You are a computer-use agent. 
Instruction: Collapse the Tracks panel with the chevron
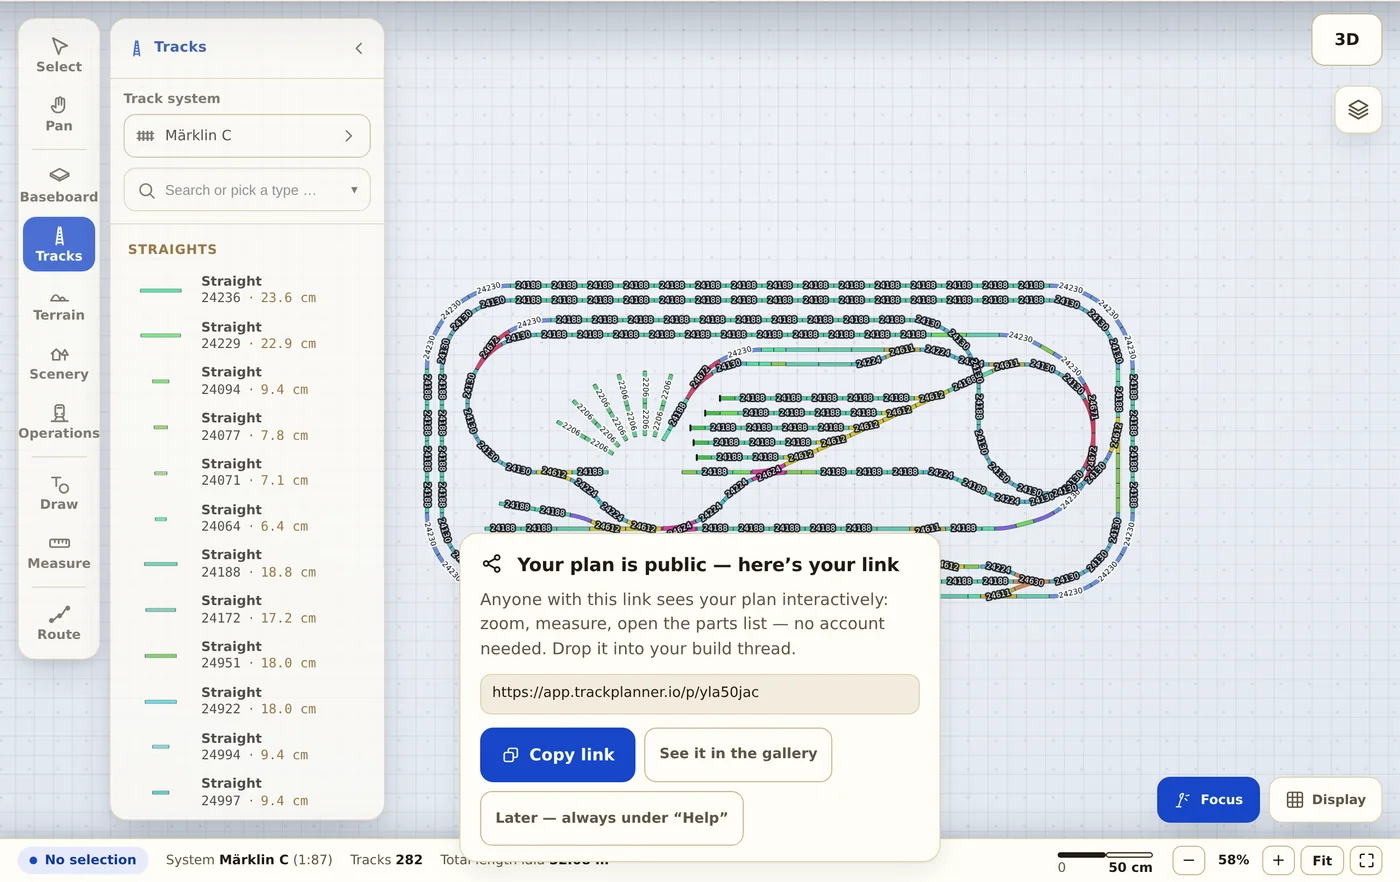pyautogui.click(x=359, y=48)
